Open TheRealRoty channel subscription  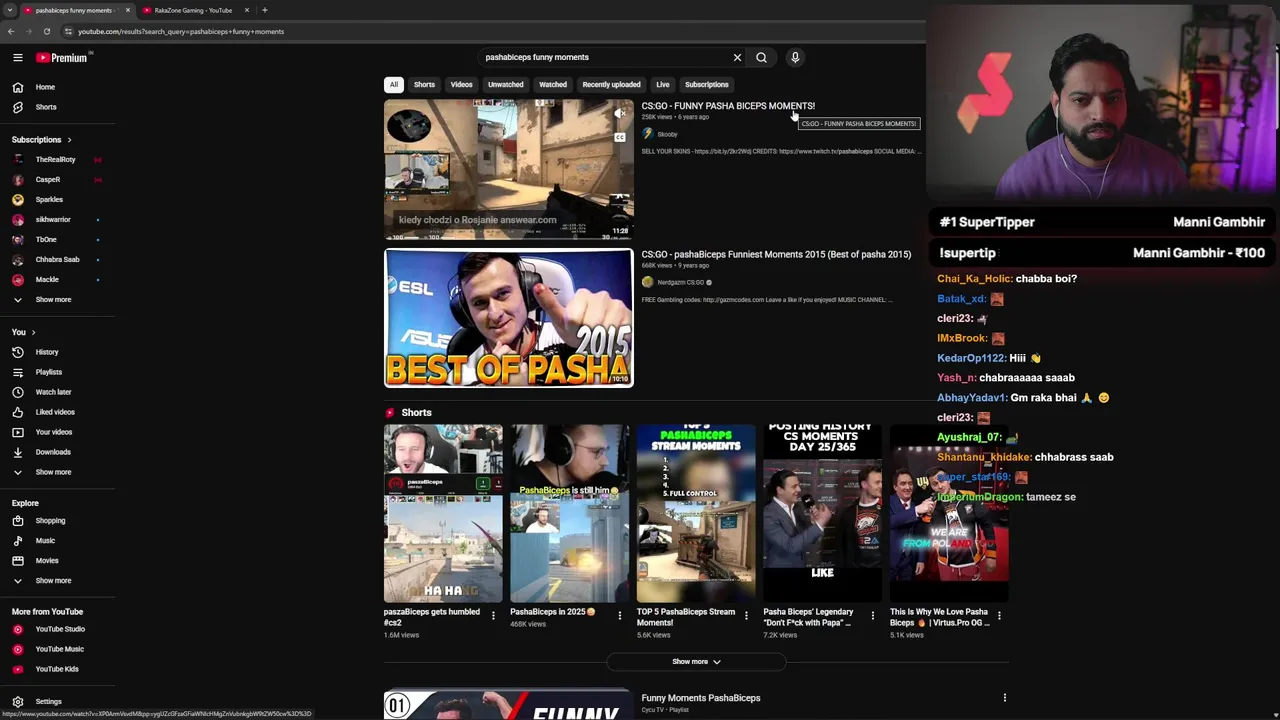coord(56,160)
